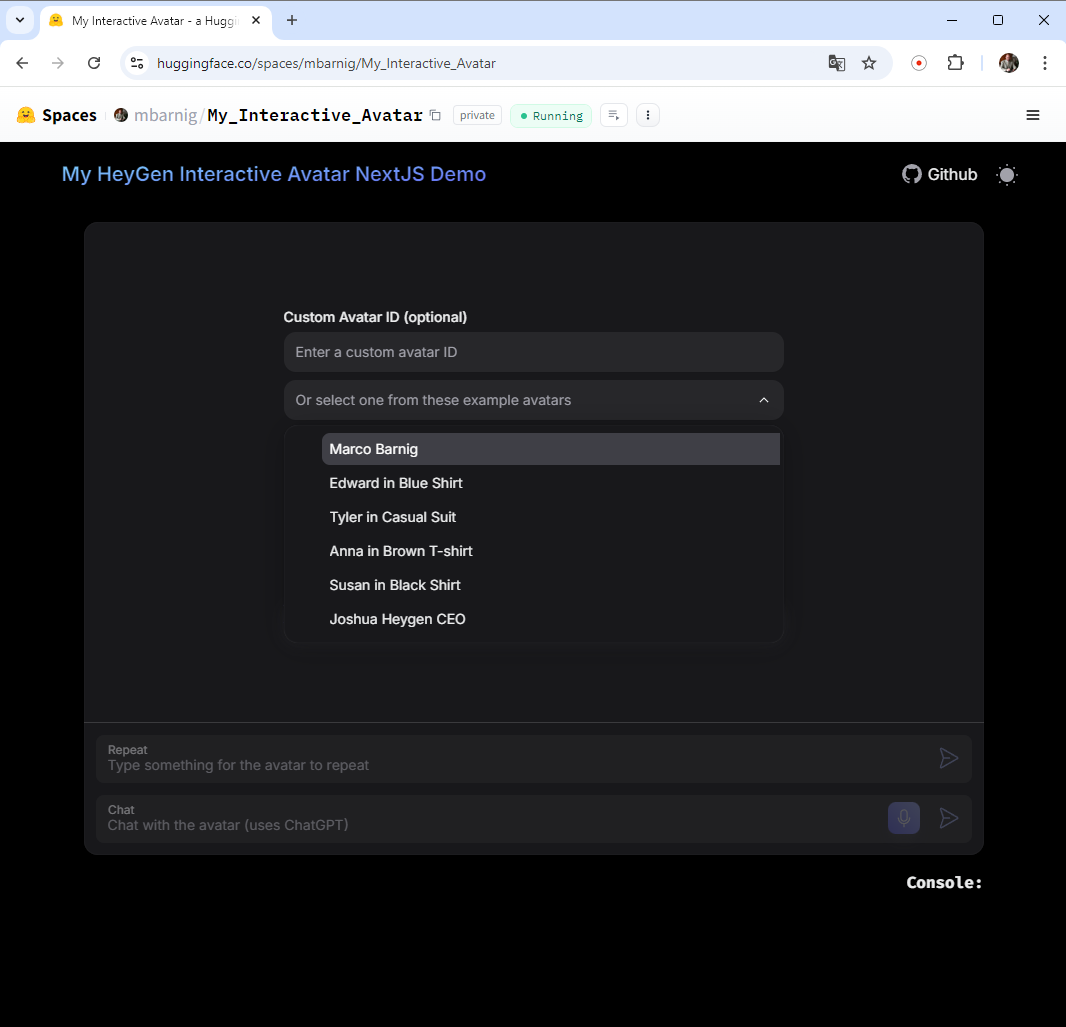Select Joshua Heygen CEO avatar
The height and width of the screenshot is (1027, 1066).
point(551,619)
